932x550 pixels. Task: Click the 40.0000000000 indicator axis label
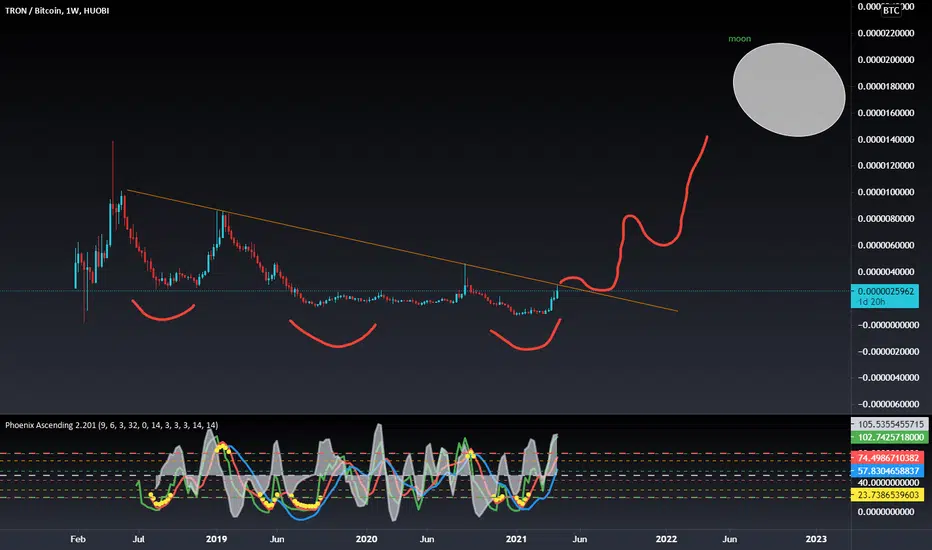point(888,483)
